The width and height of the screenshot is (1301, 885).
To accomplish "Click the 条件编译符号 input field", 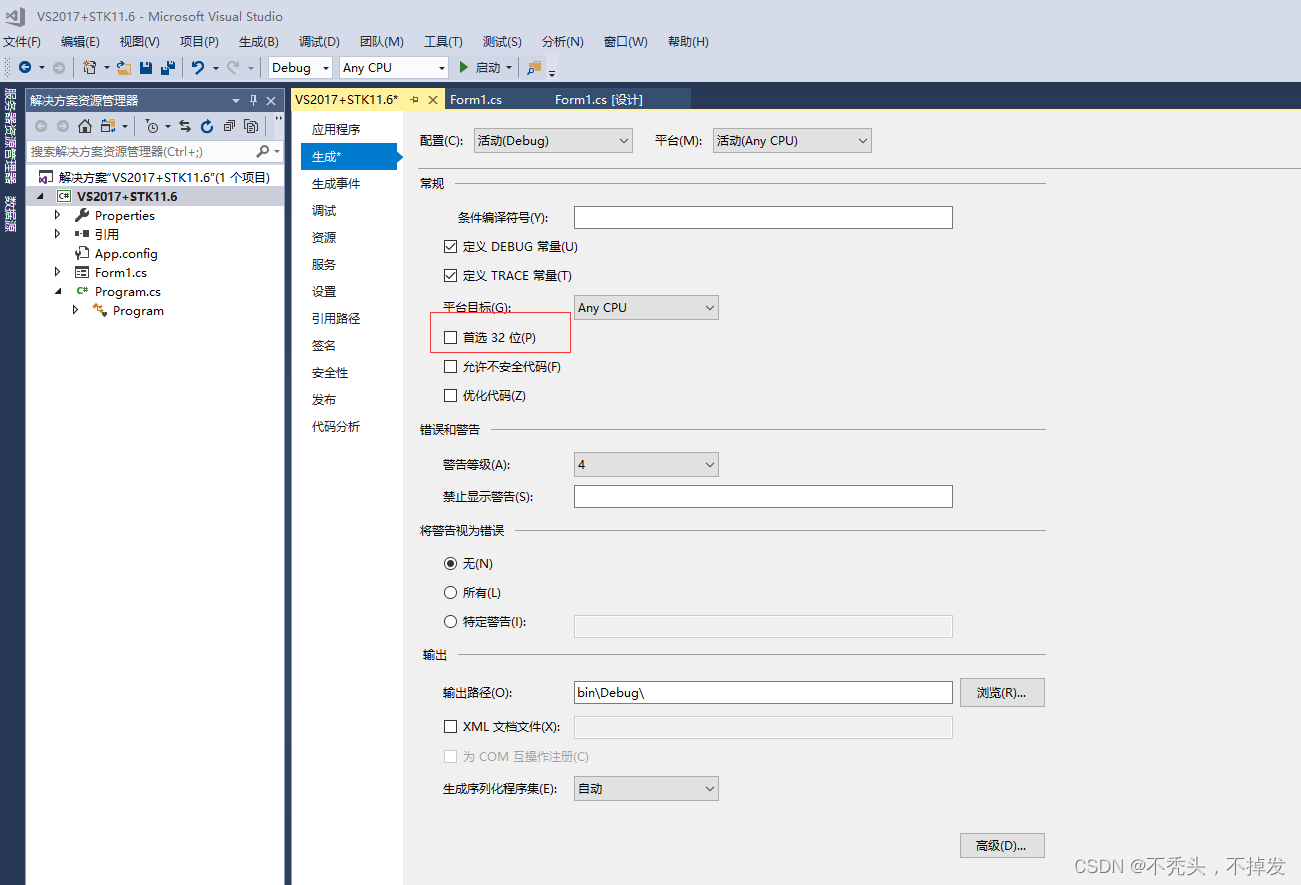I will click(763, 217).
